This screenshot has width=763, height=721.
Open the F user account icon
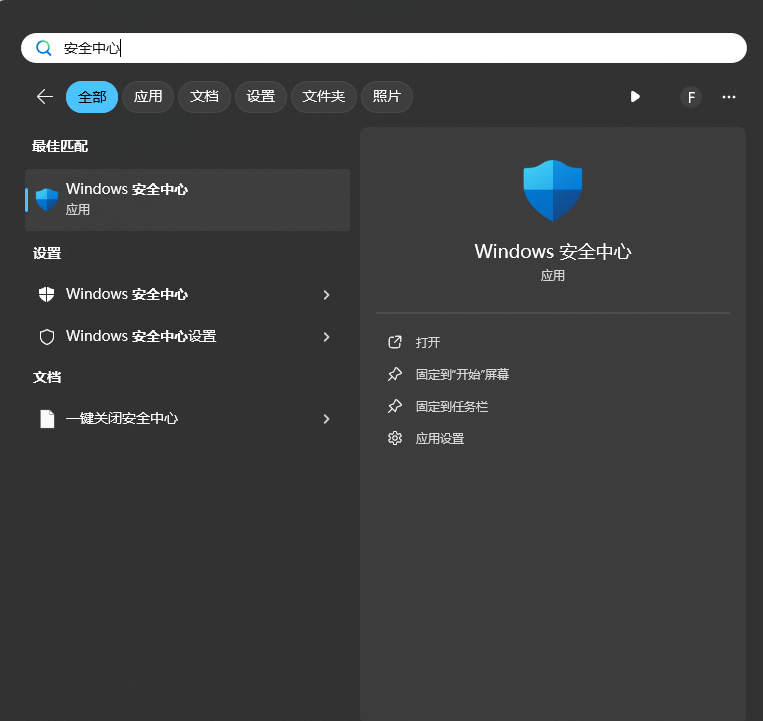click(x=690, y=97)
